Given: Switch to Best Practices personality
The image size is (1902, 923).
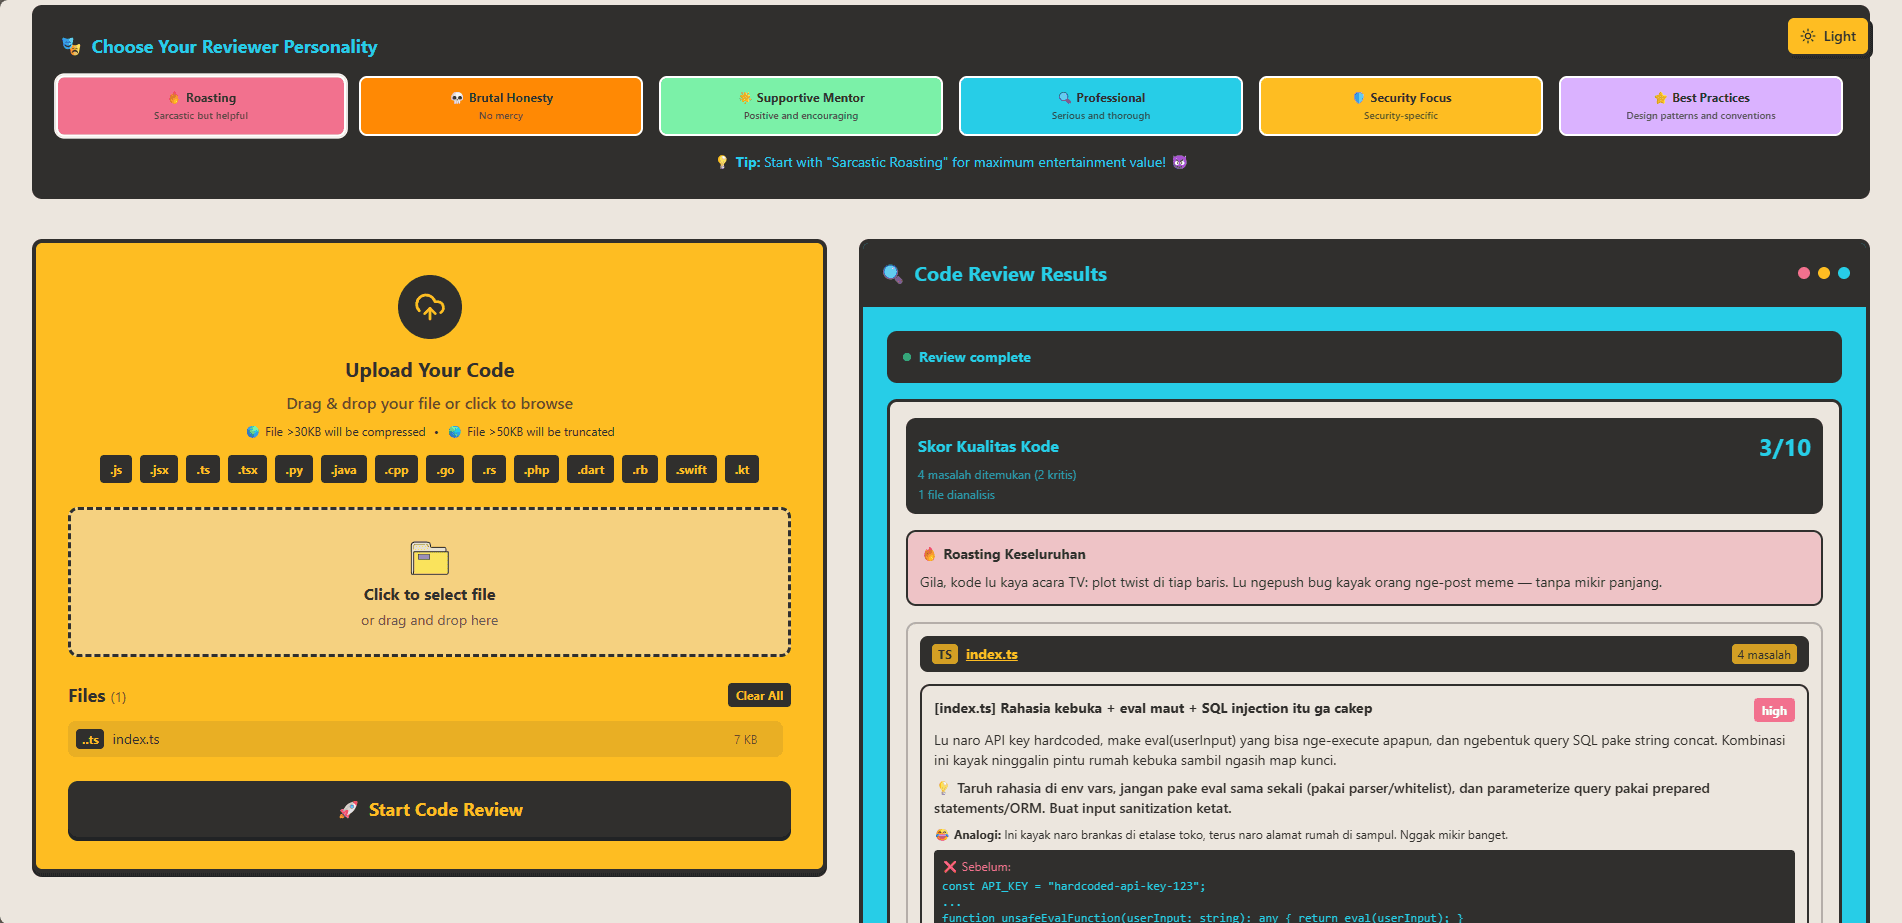Looking at the screenshot, I should click(1701, 106).
